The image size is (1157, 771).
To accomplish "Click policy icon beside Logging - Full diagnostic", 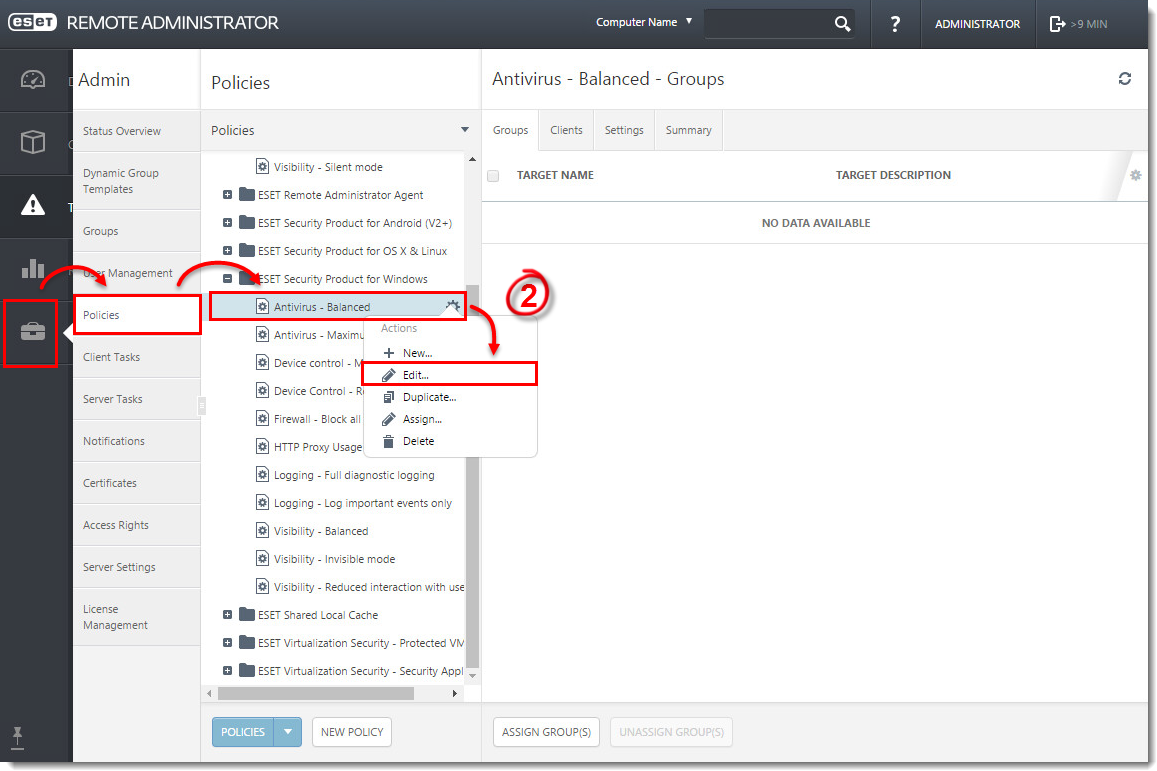I will pos(262,474).
